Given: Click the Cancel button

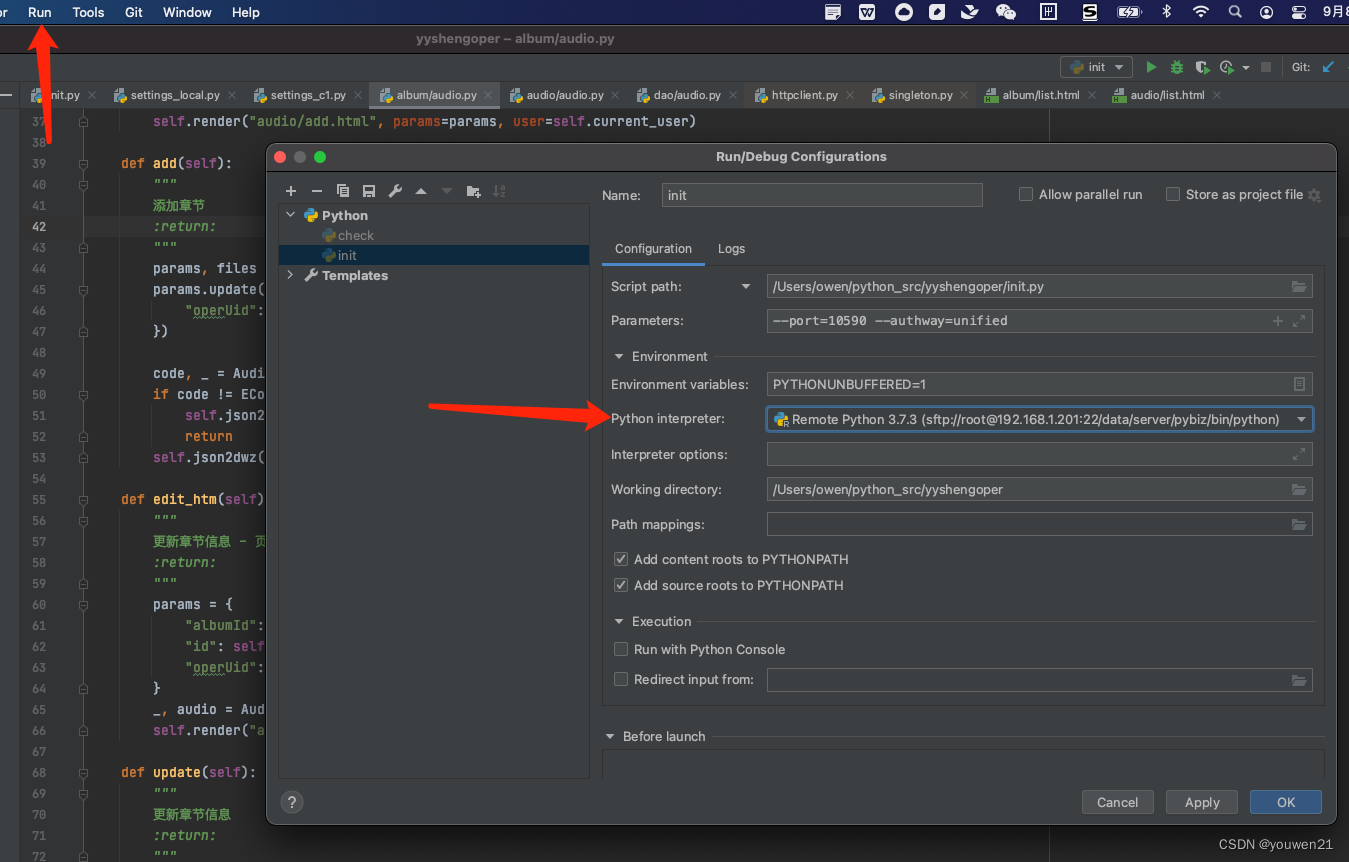Looking at the screenshot, I should coord(1117,802).
